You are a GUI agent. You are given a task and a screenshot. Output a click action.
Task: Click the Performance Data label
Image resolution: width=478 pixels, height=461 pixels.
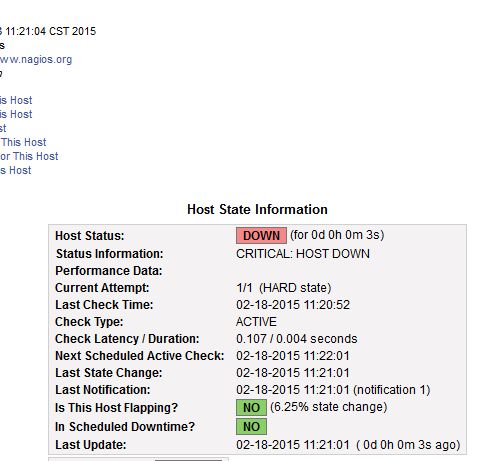109,271
